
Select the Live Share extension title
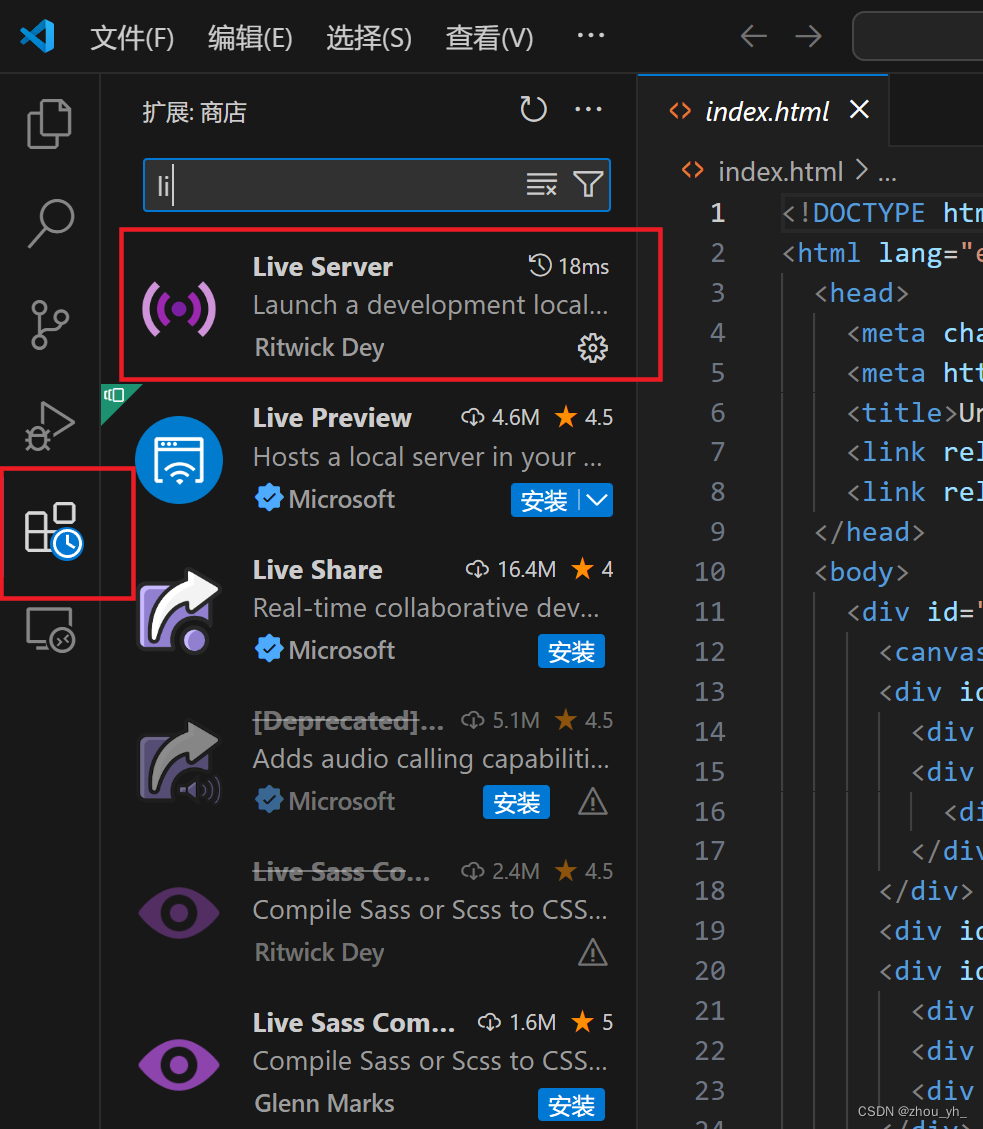318,570
